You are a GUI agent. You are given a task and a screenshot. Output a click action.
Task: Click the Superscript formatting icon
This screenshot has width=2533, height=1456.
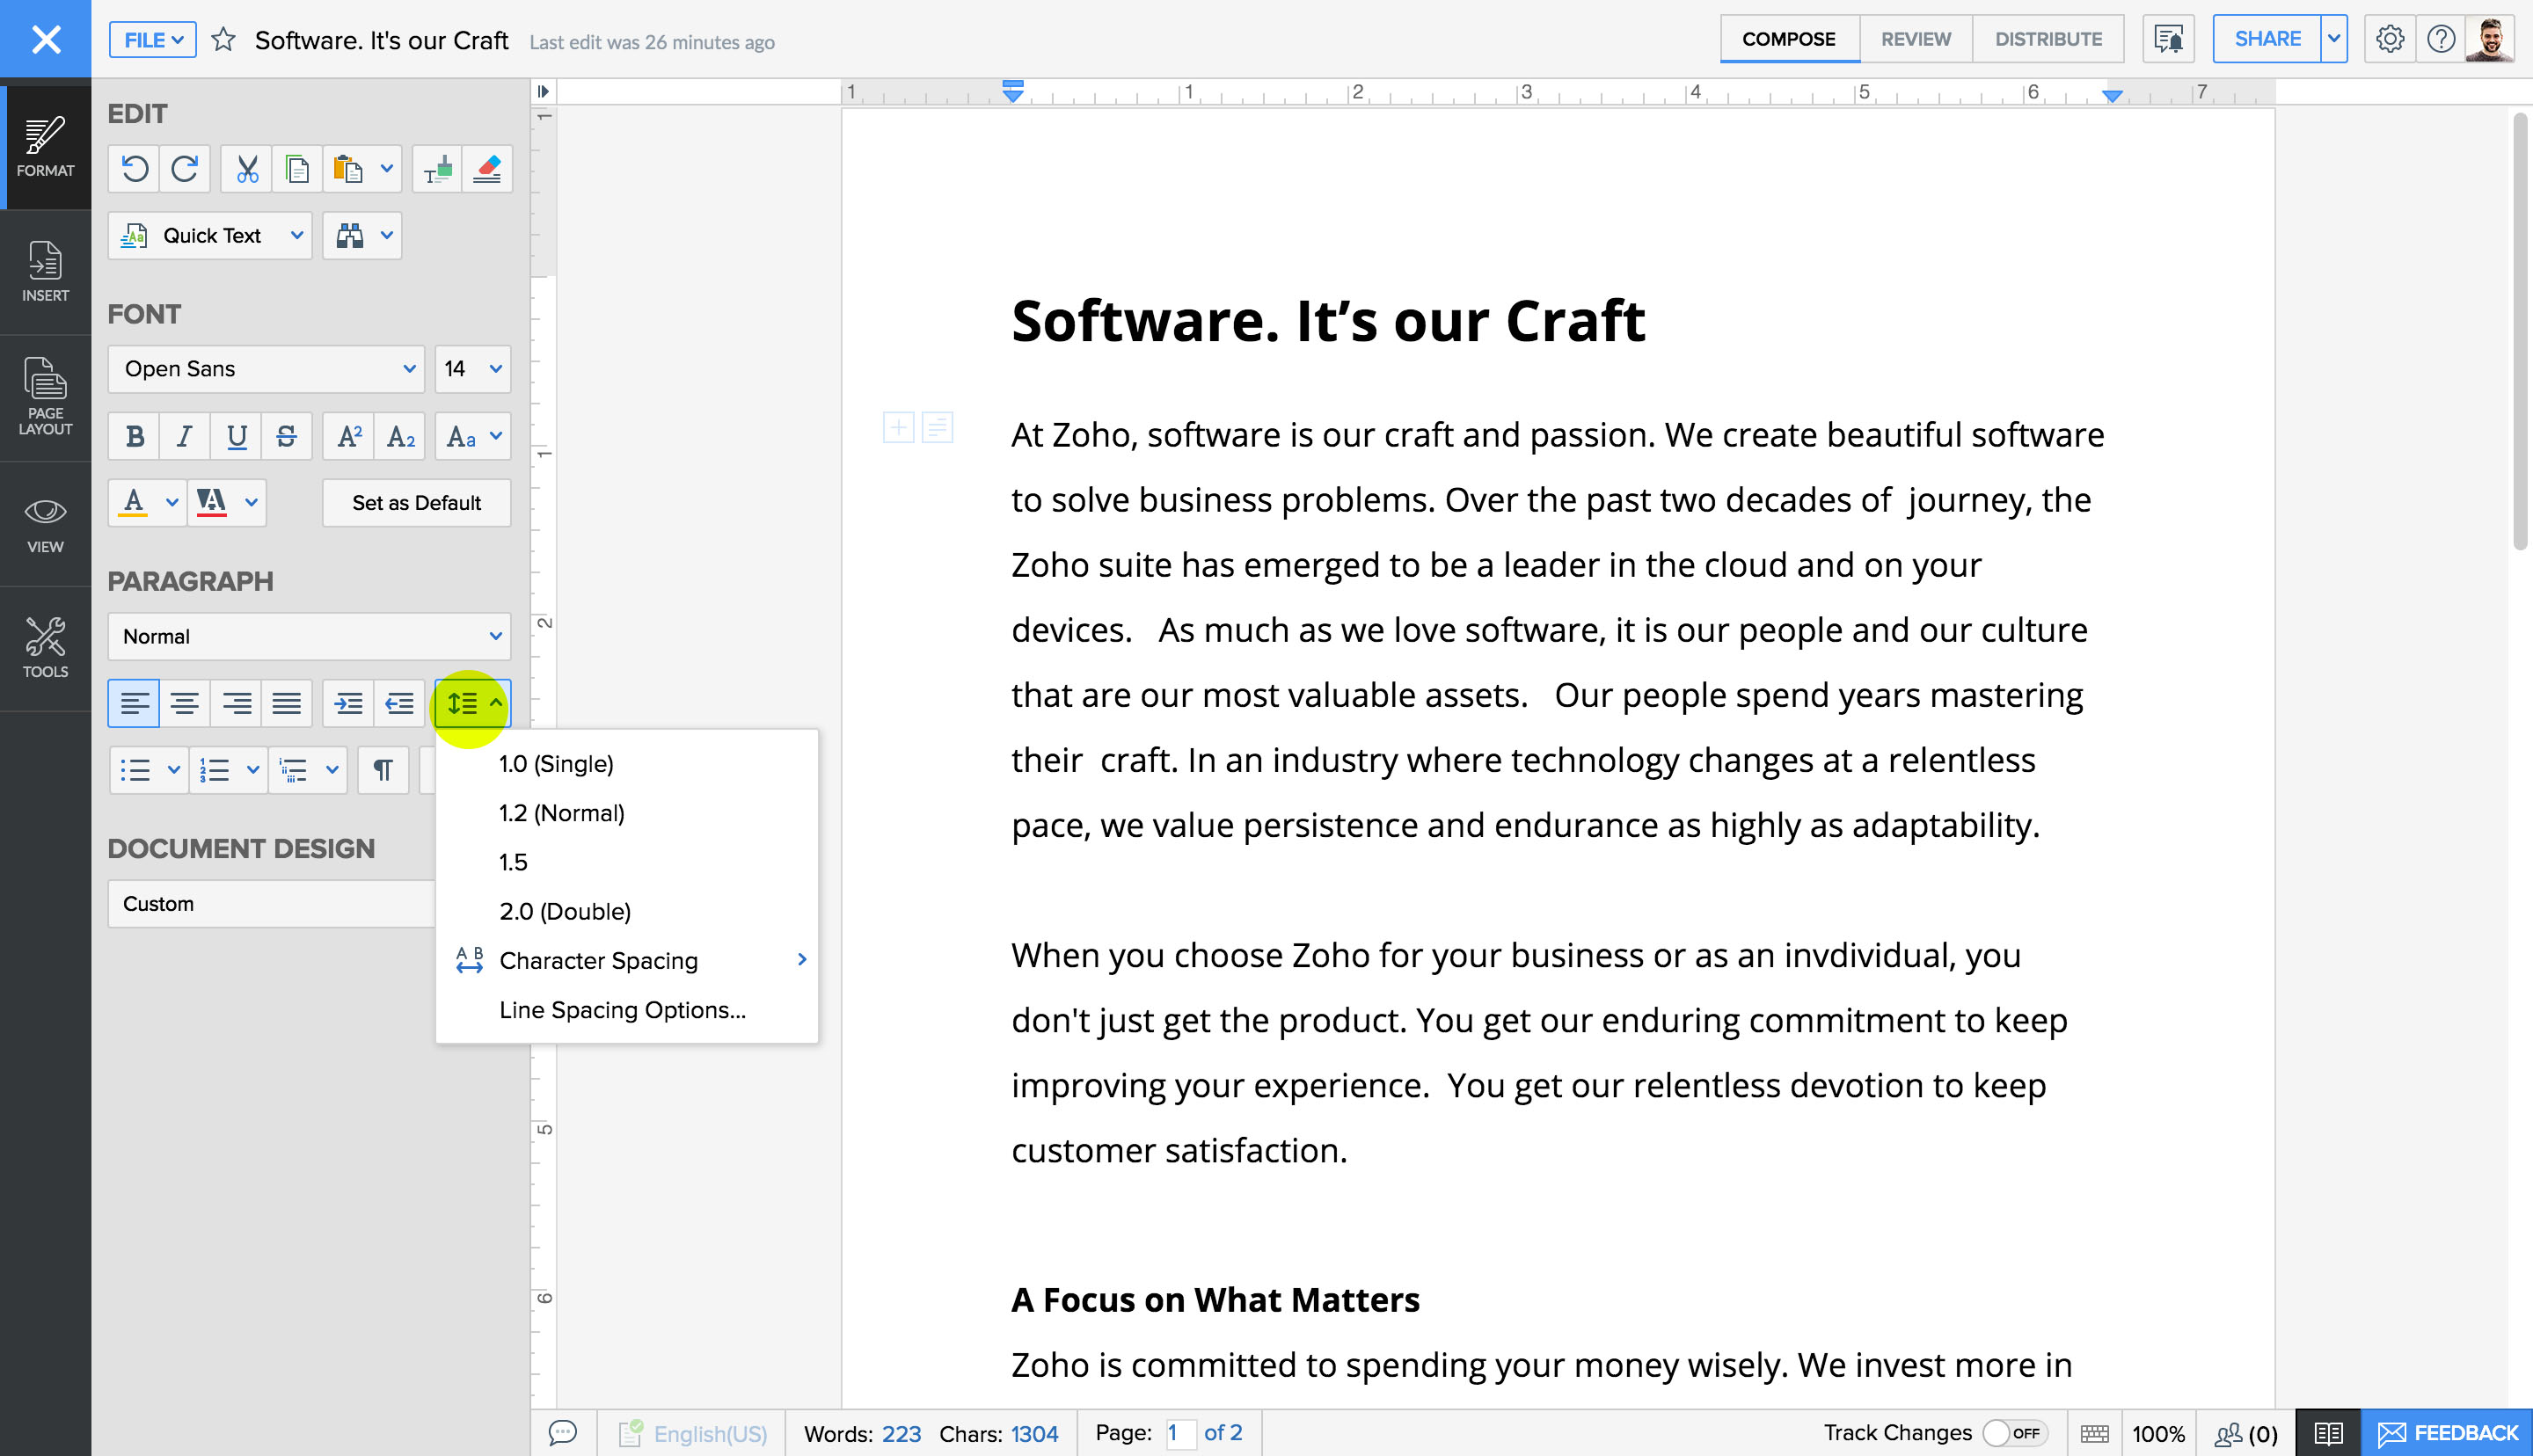tap(348, 437)
